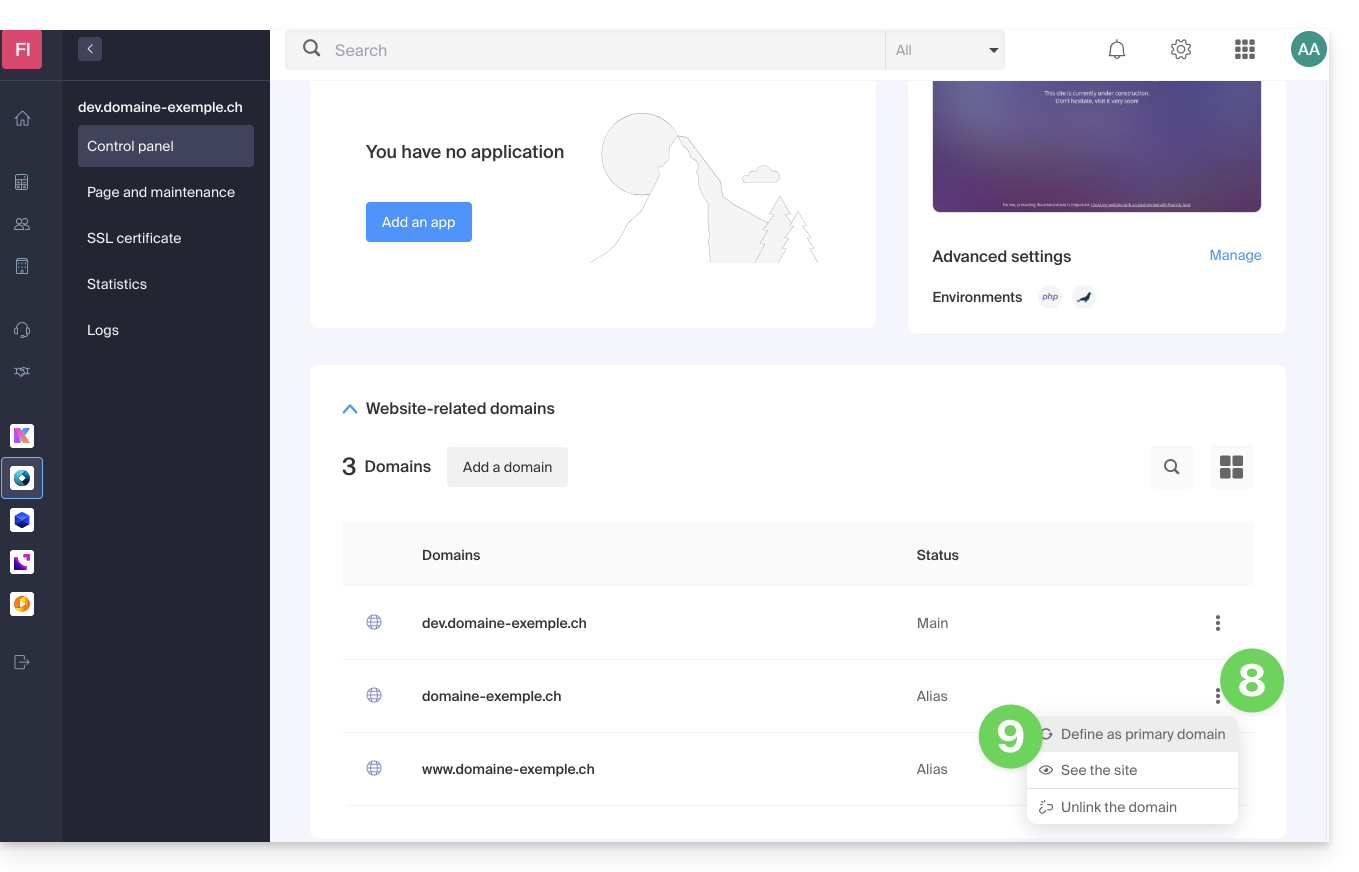Open the settings gear icon
The height and width of the screenshot is (872, 1359).
[x=1181, y=50]
